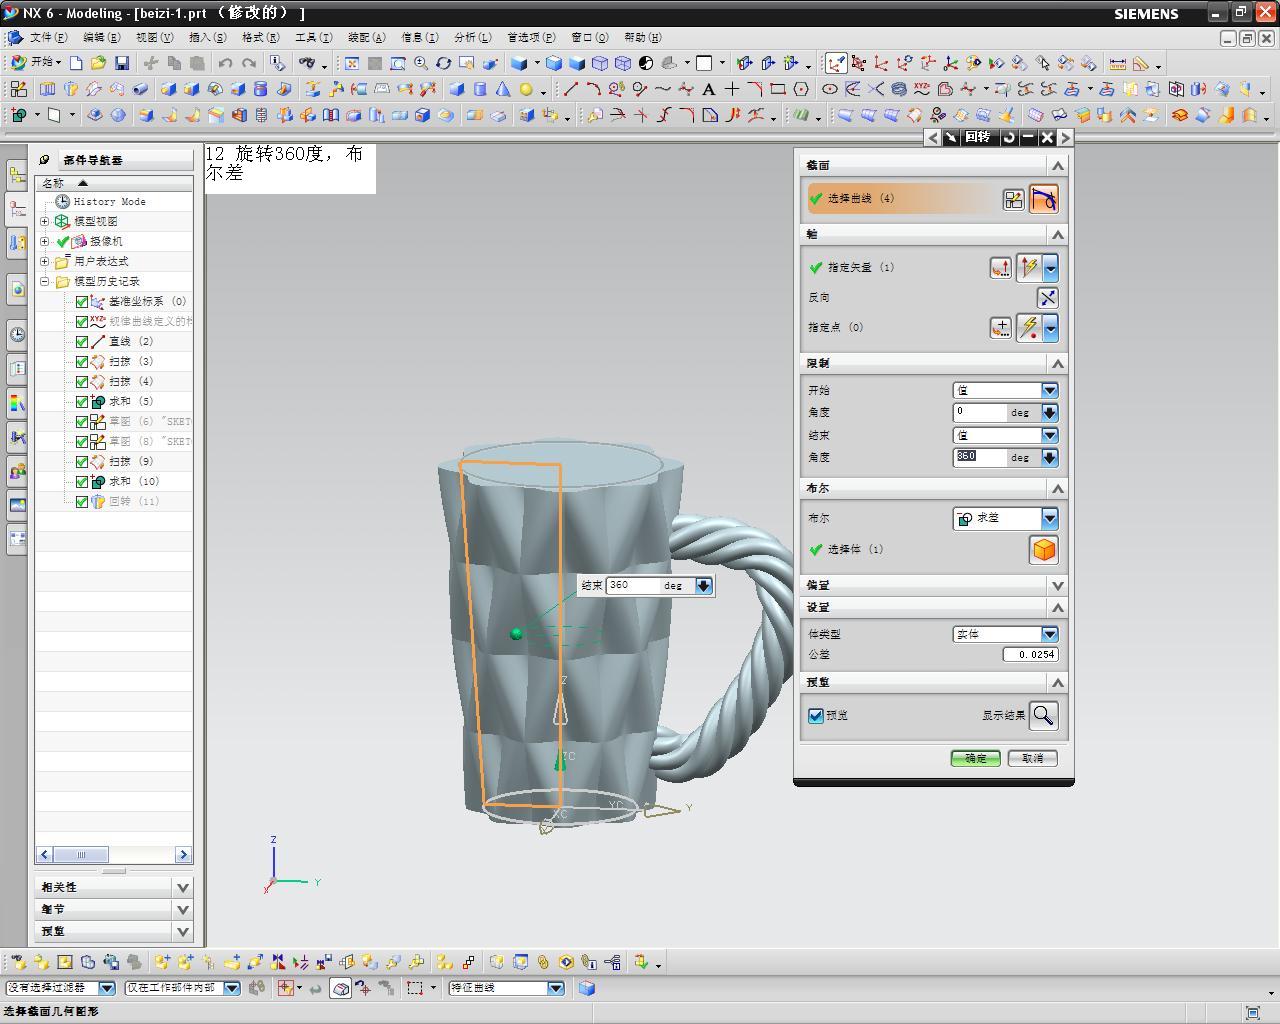Open the Help menu
The width and height of the screenshot is (1280, 1024).
coord(642,37)
